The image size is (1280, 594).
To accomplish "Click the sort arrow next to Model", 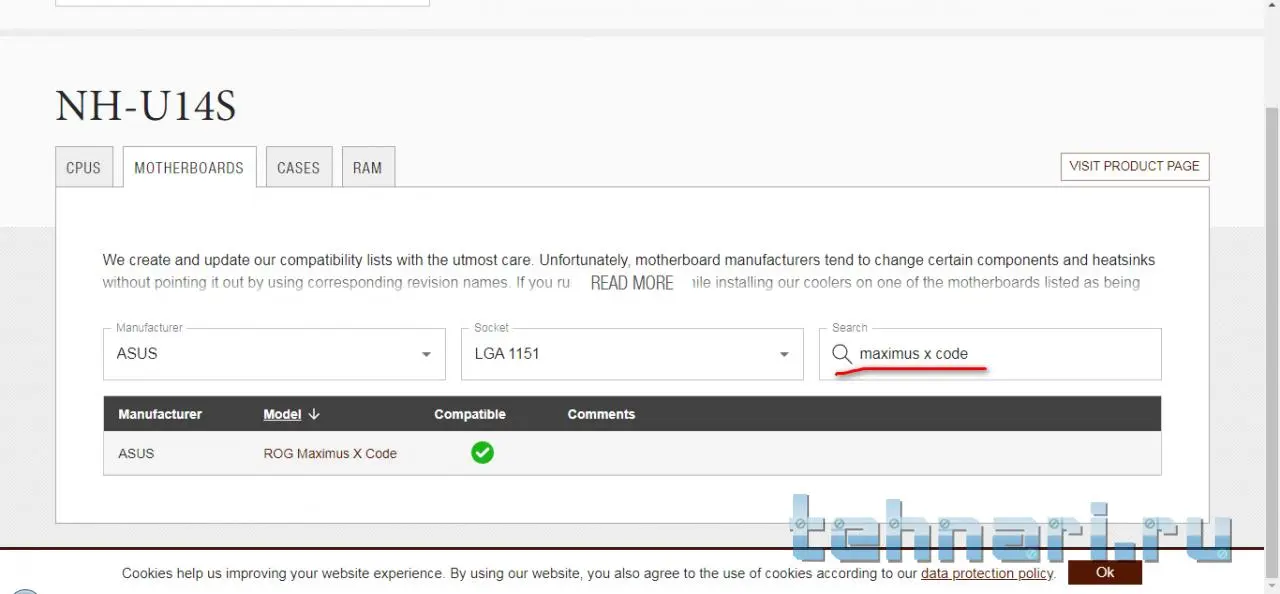I will pyautogui.click(x=314, y=414).
